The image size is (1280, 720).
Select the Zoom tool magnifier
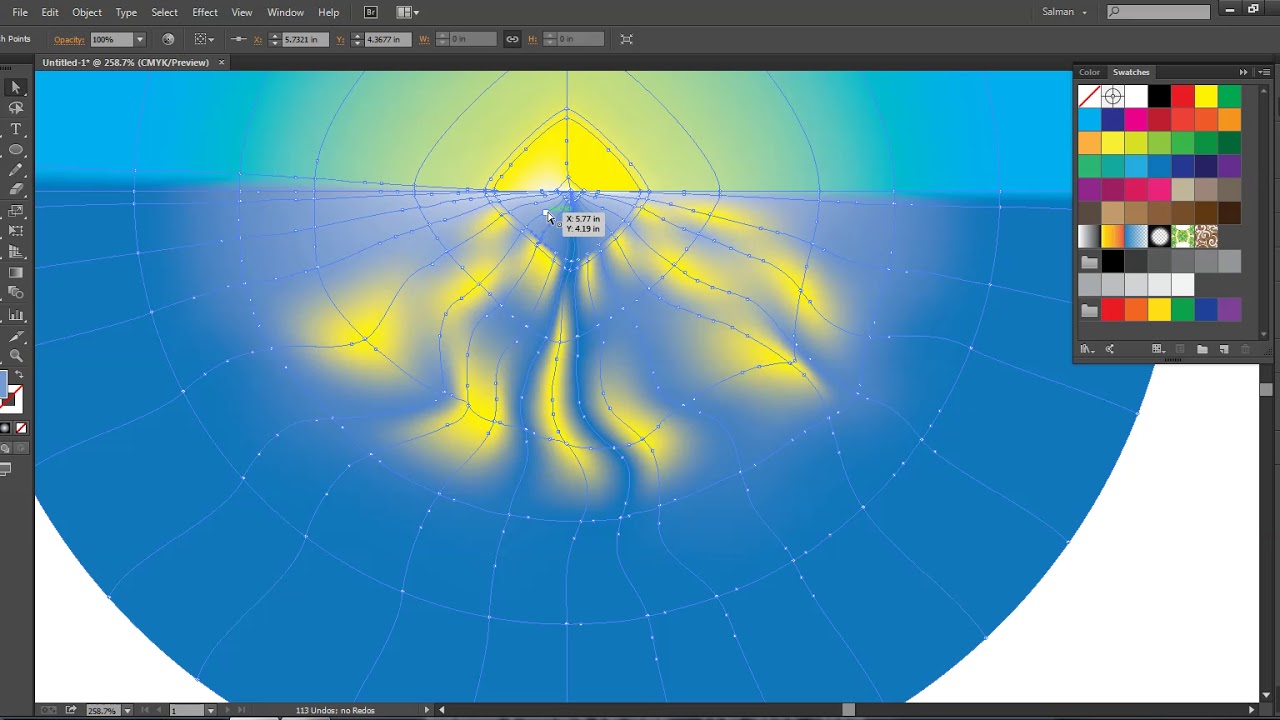(15, 355)
